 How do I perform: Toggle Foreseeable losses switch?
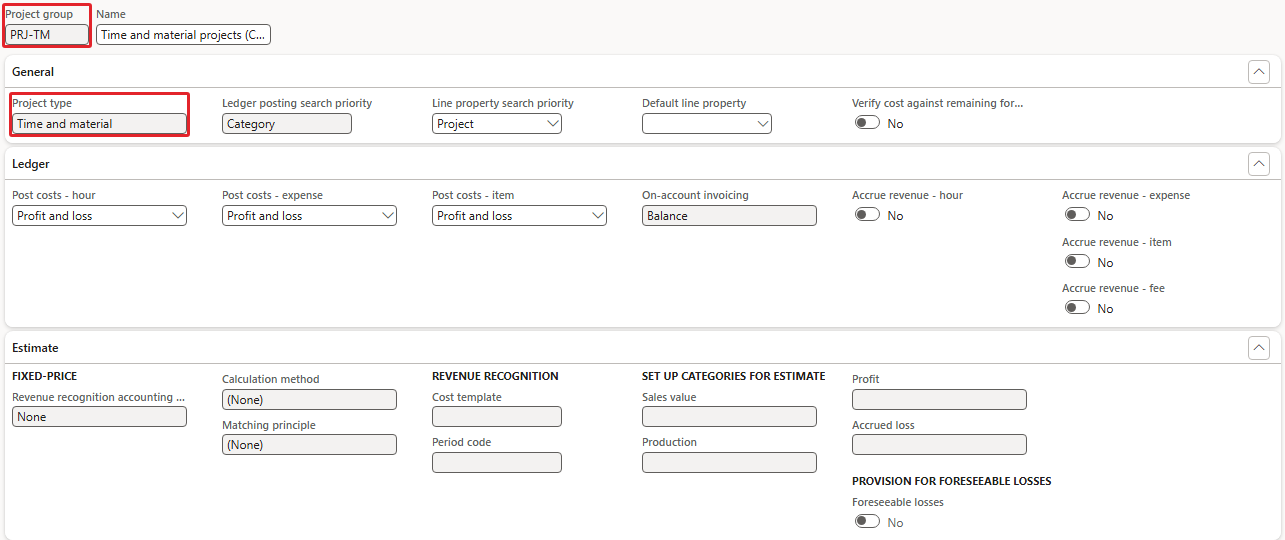coord(867,522)
